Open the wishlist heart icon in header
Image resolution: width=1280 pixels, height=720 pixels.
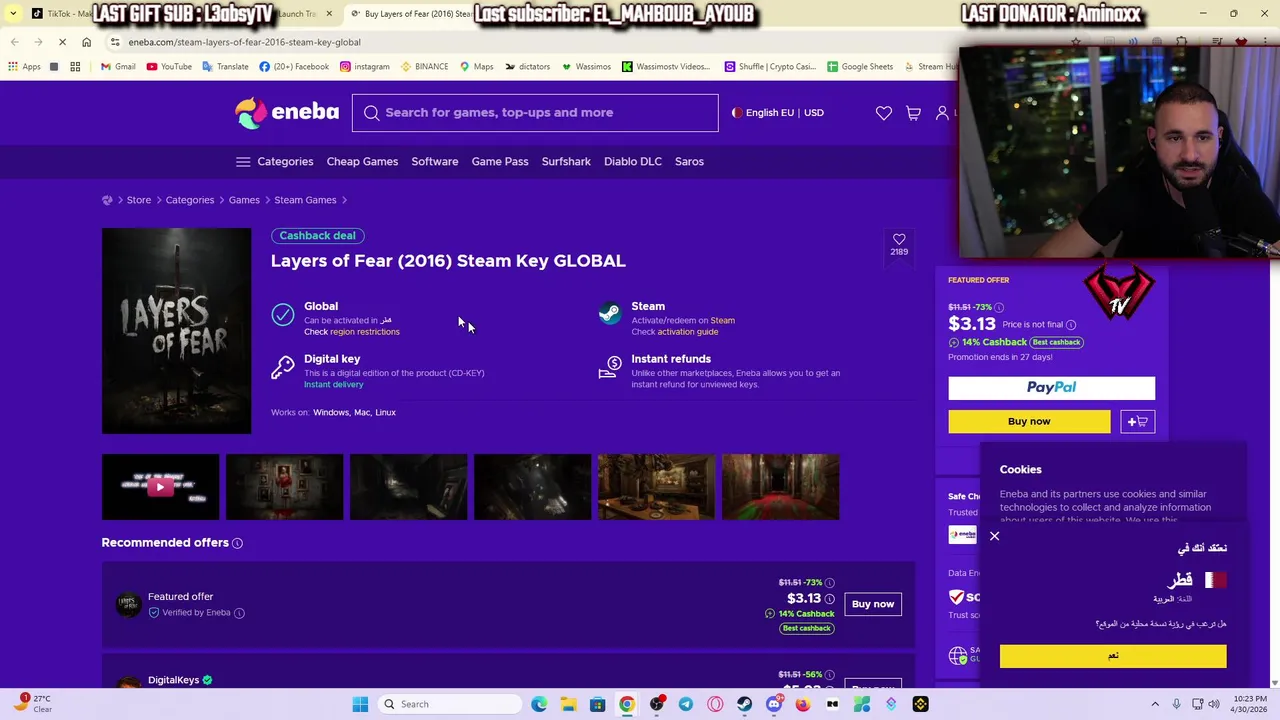pos(884,113)
